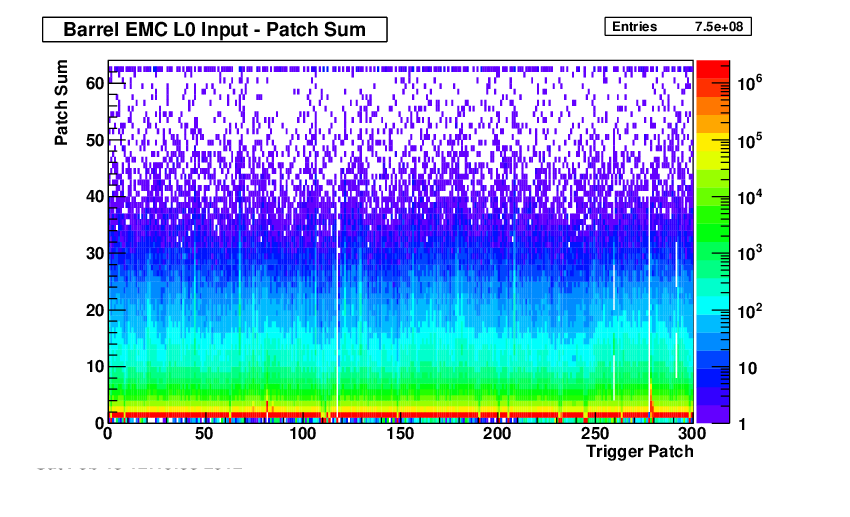
Task: Click x-axis label 250
Action: [595, 434]
